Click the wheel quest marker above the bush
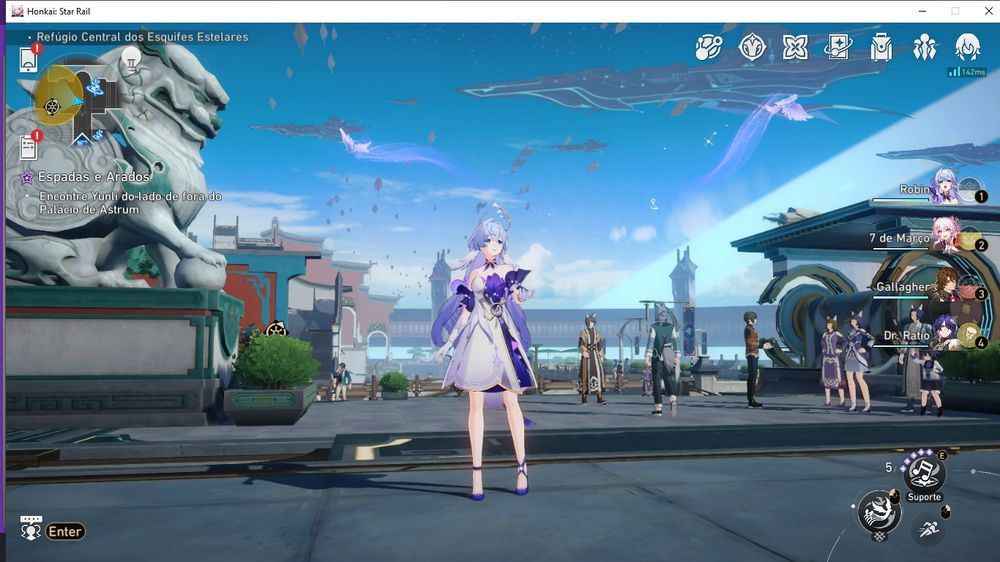 click(x=276, y=330)
